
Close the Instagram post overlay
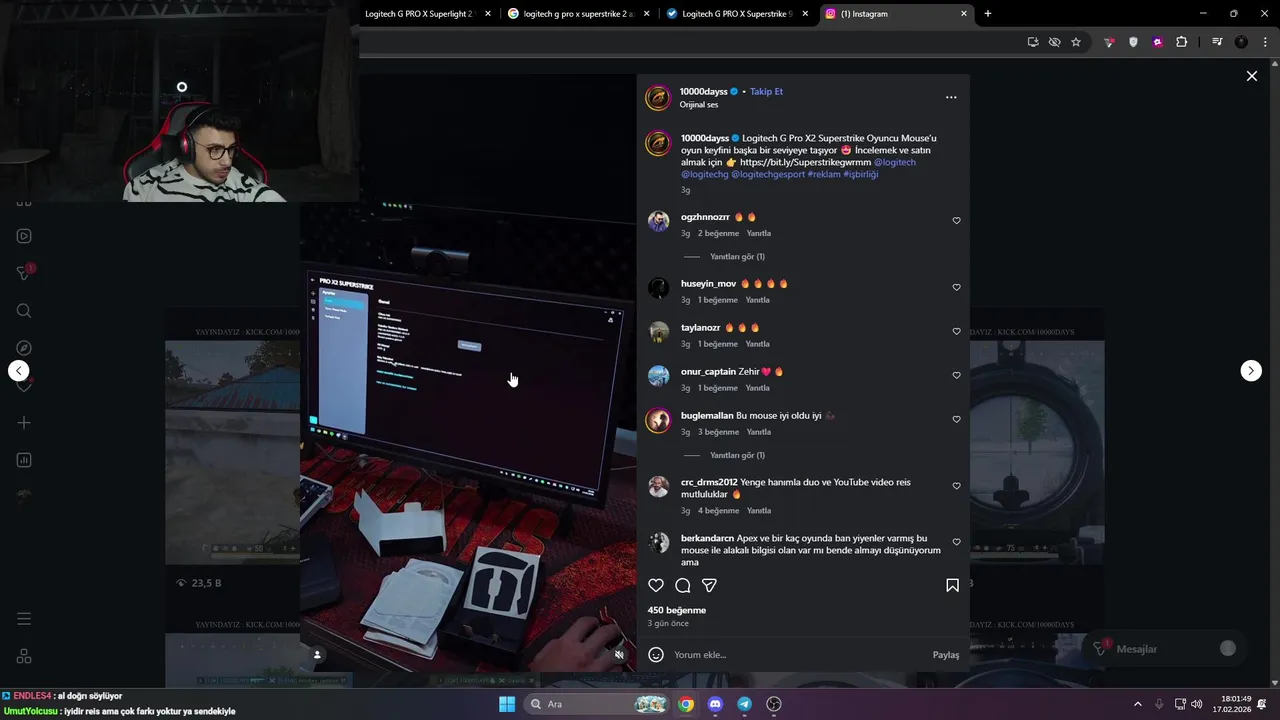coord(1251,76)
